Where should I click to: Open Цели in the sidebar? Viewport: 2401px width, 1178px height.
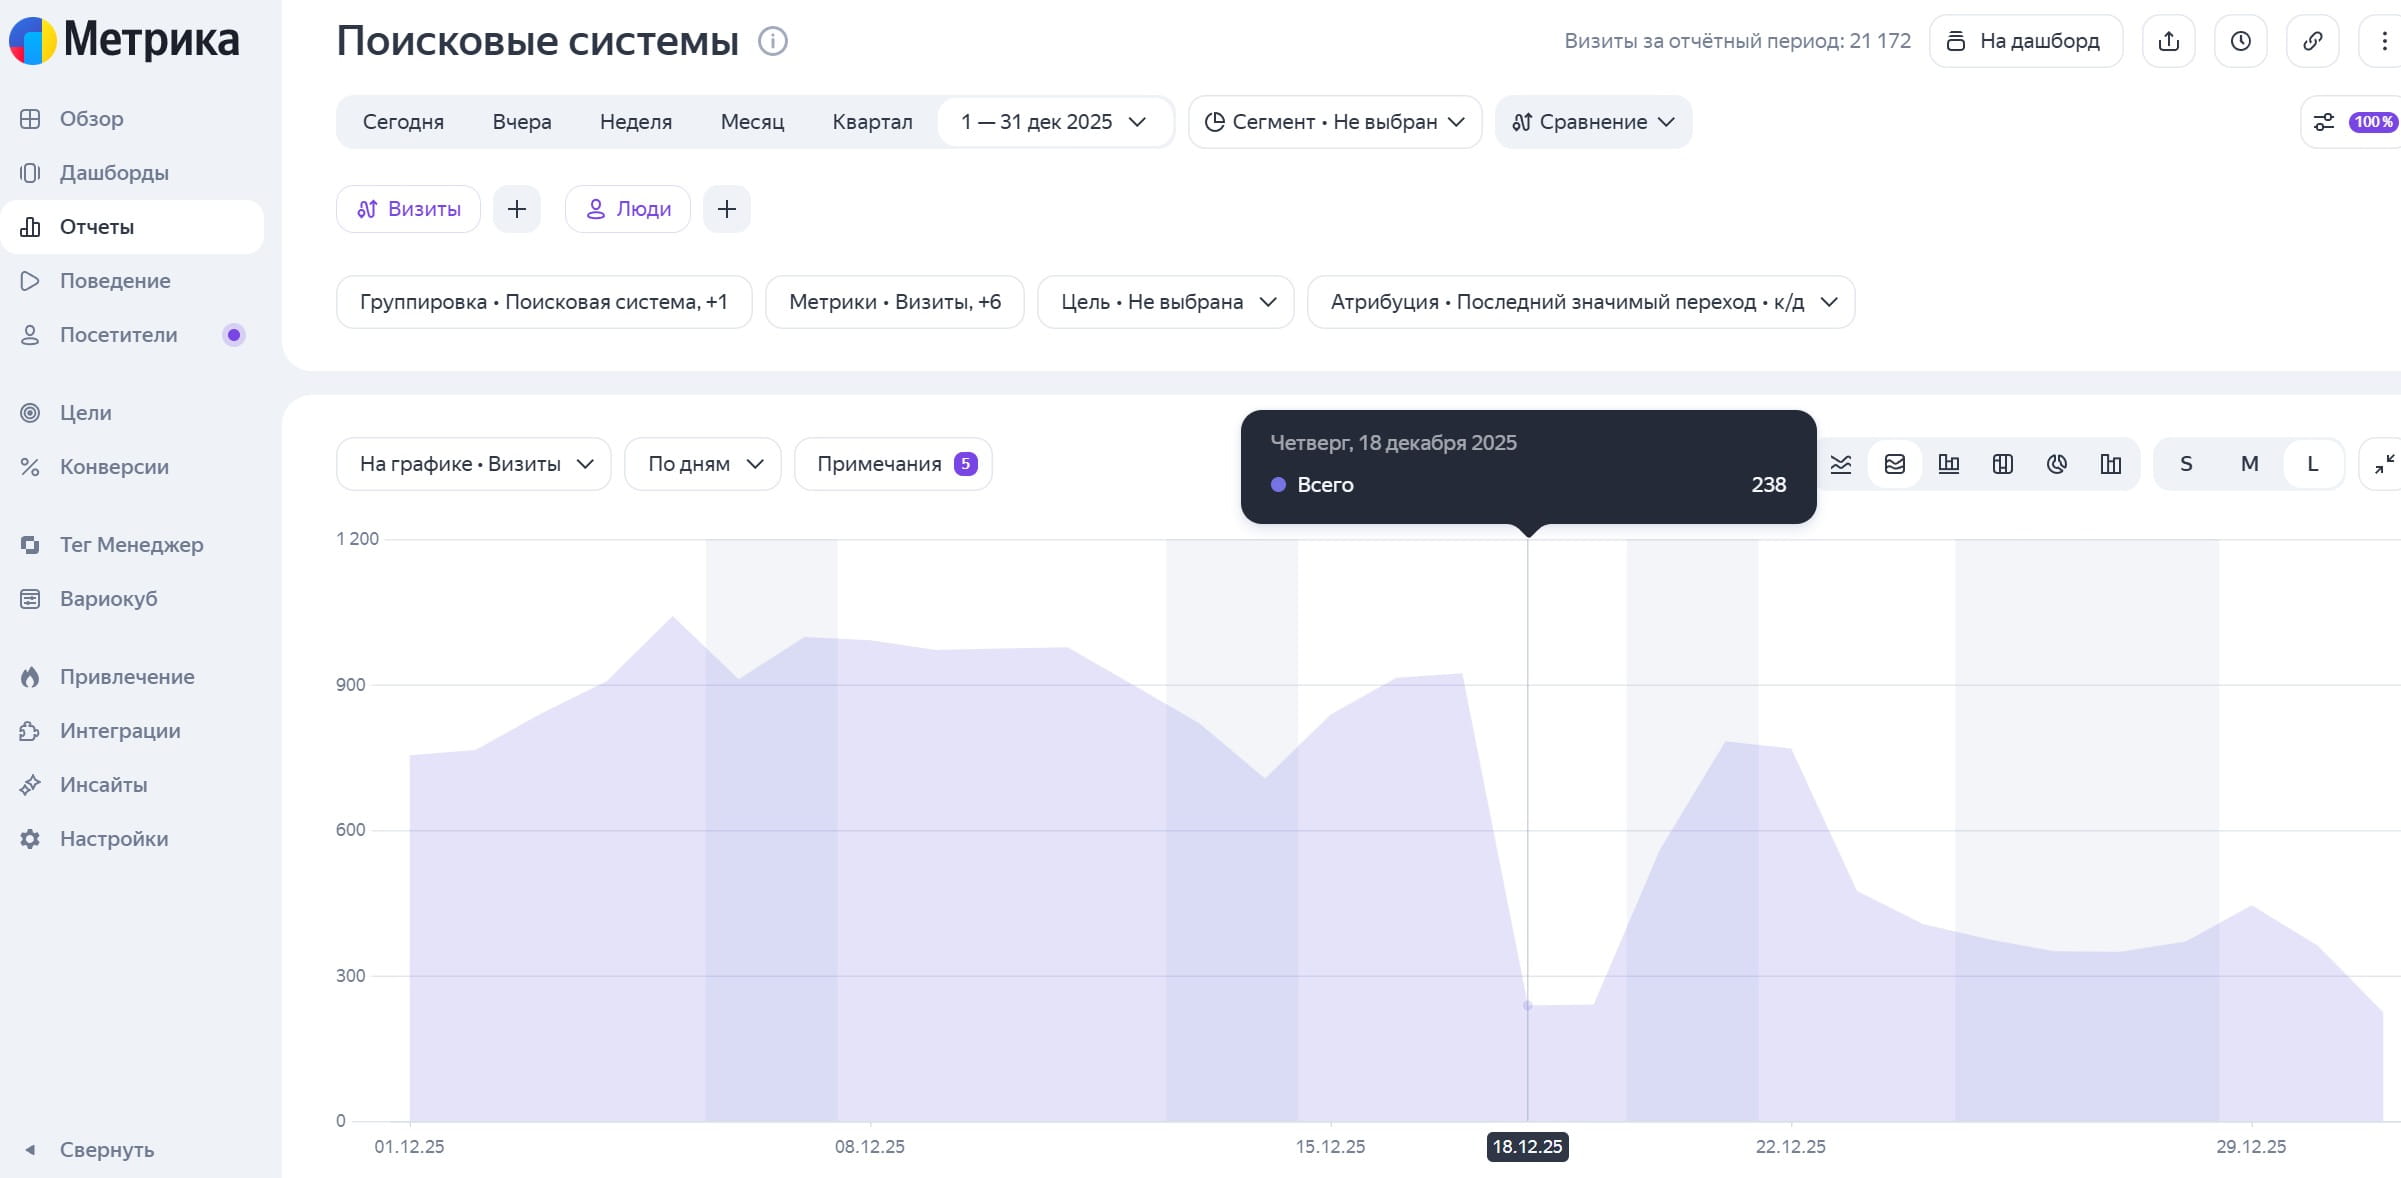point(132,413)
